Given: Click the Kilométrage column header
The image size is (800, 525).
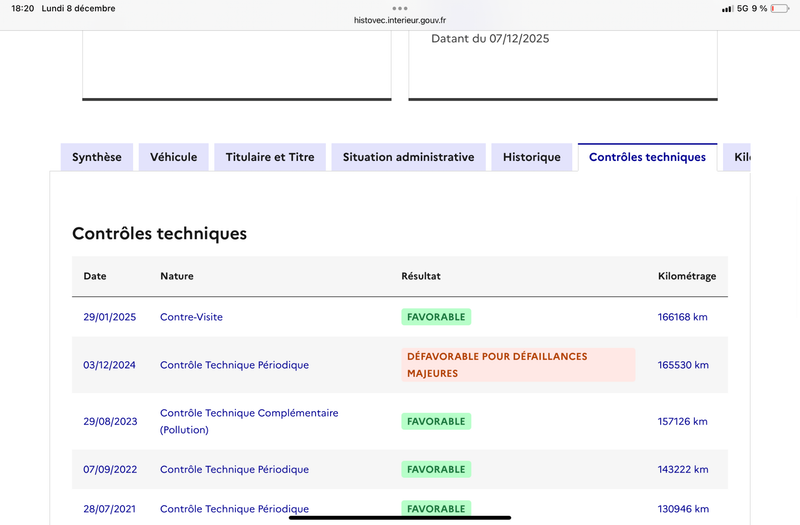Looking at the screenshot, I should 686,276.
